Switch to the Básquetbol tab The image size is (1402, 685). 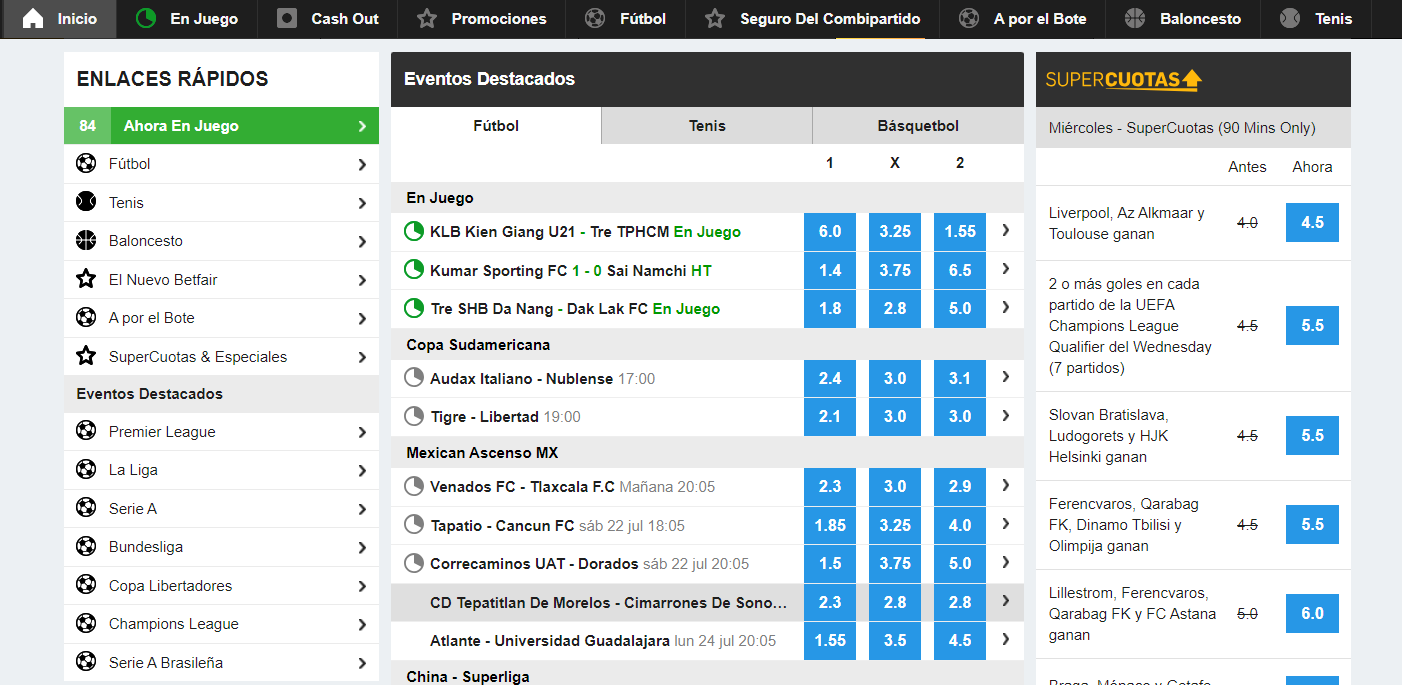pyautogui.click(x=918, y=126)
